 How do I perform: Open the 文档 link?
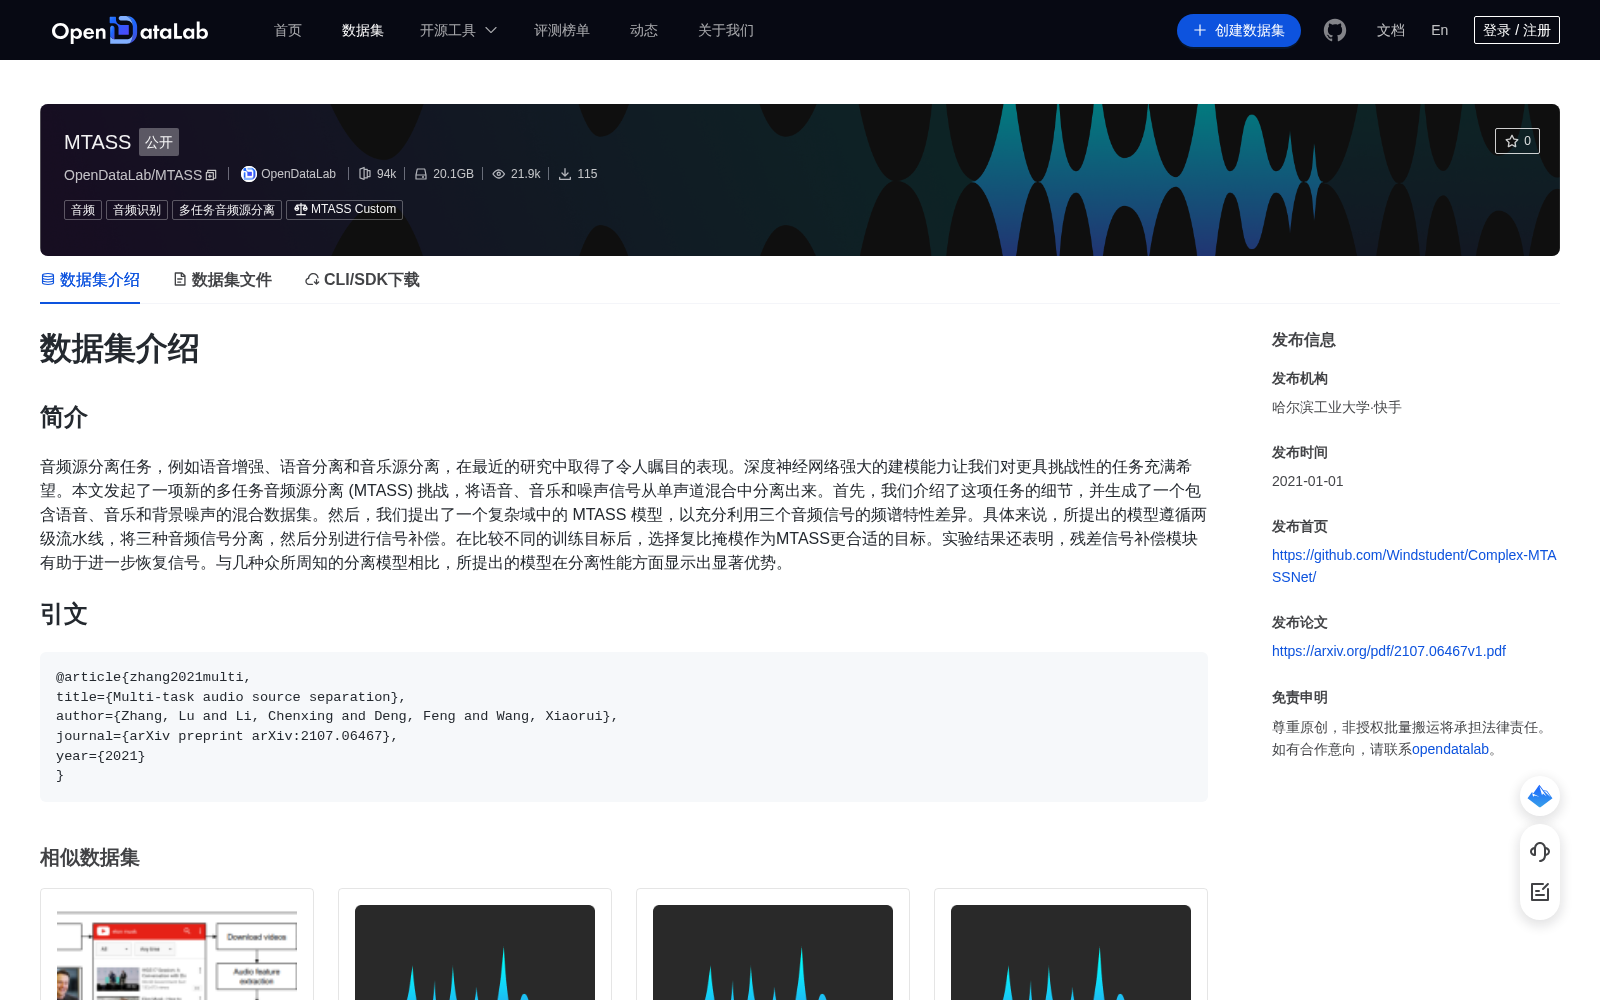pyautogui.click(x=1391, y=30)
